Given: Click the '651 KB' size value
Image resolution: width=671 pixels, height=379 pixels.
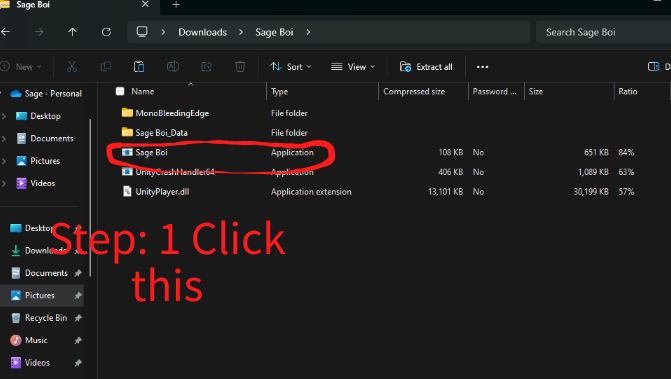Looking at the screenshot, I should coord(596,152).
